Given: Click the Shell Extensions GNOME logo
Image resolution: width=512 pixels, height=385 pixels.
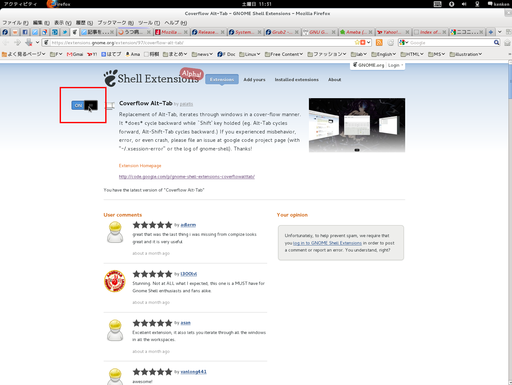Looking at the screenshot, I should (x=151, y=78).
